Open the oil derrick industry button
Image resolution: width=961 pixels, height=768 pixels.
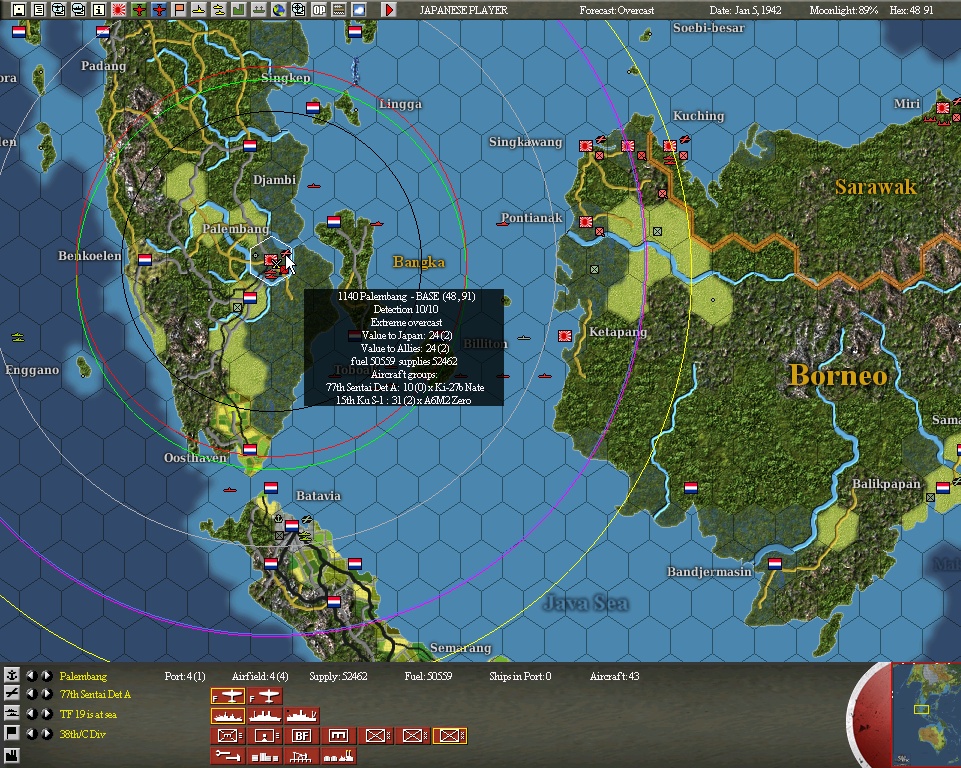(302, 756)
